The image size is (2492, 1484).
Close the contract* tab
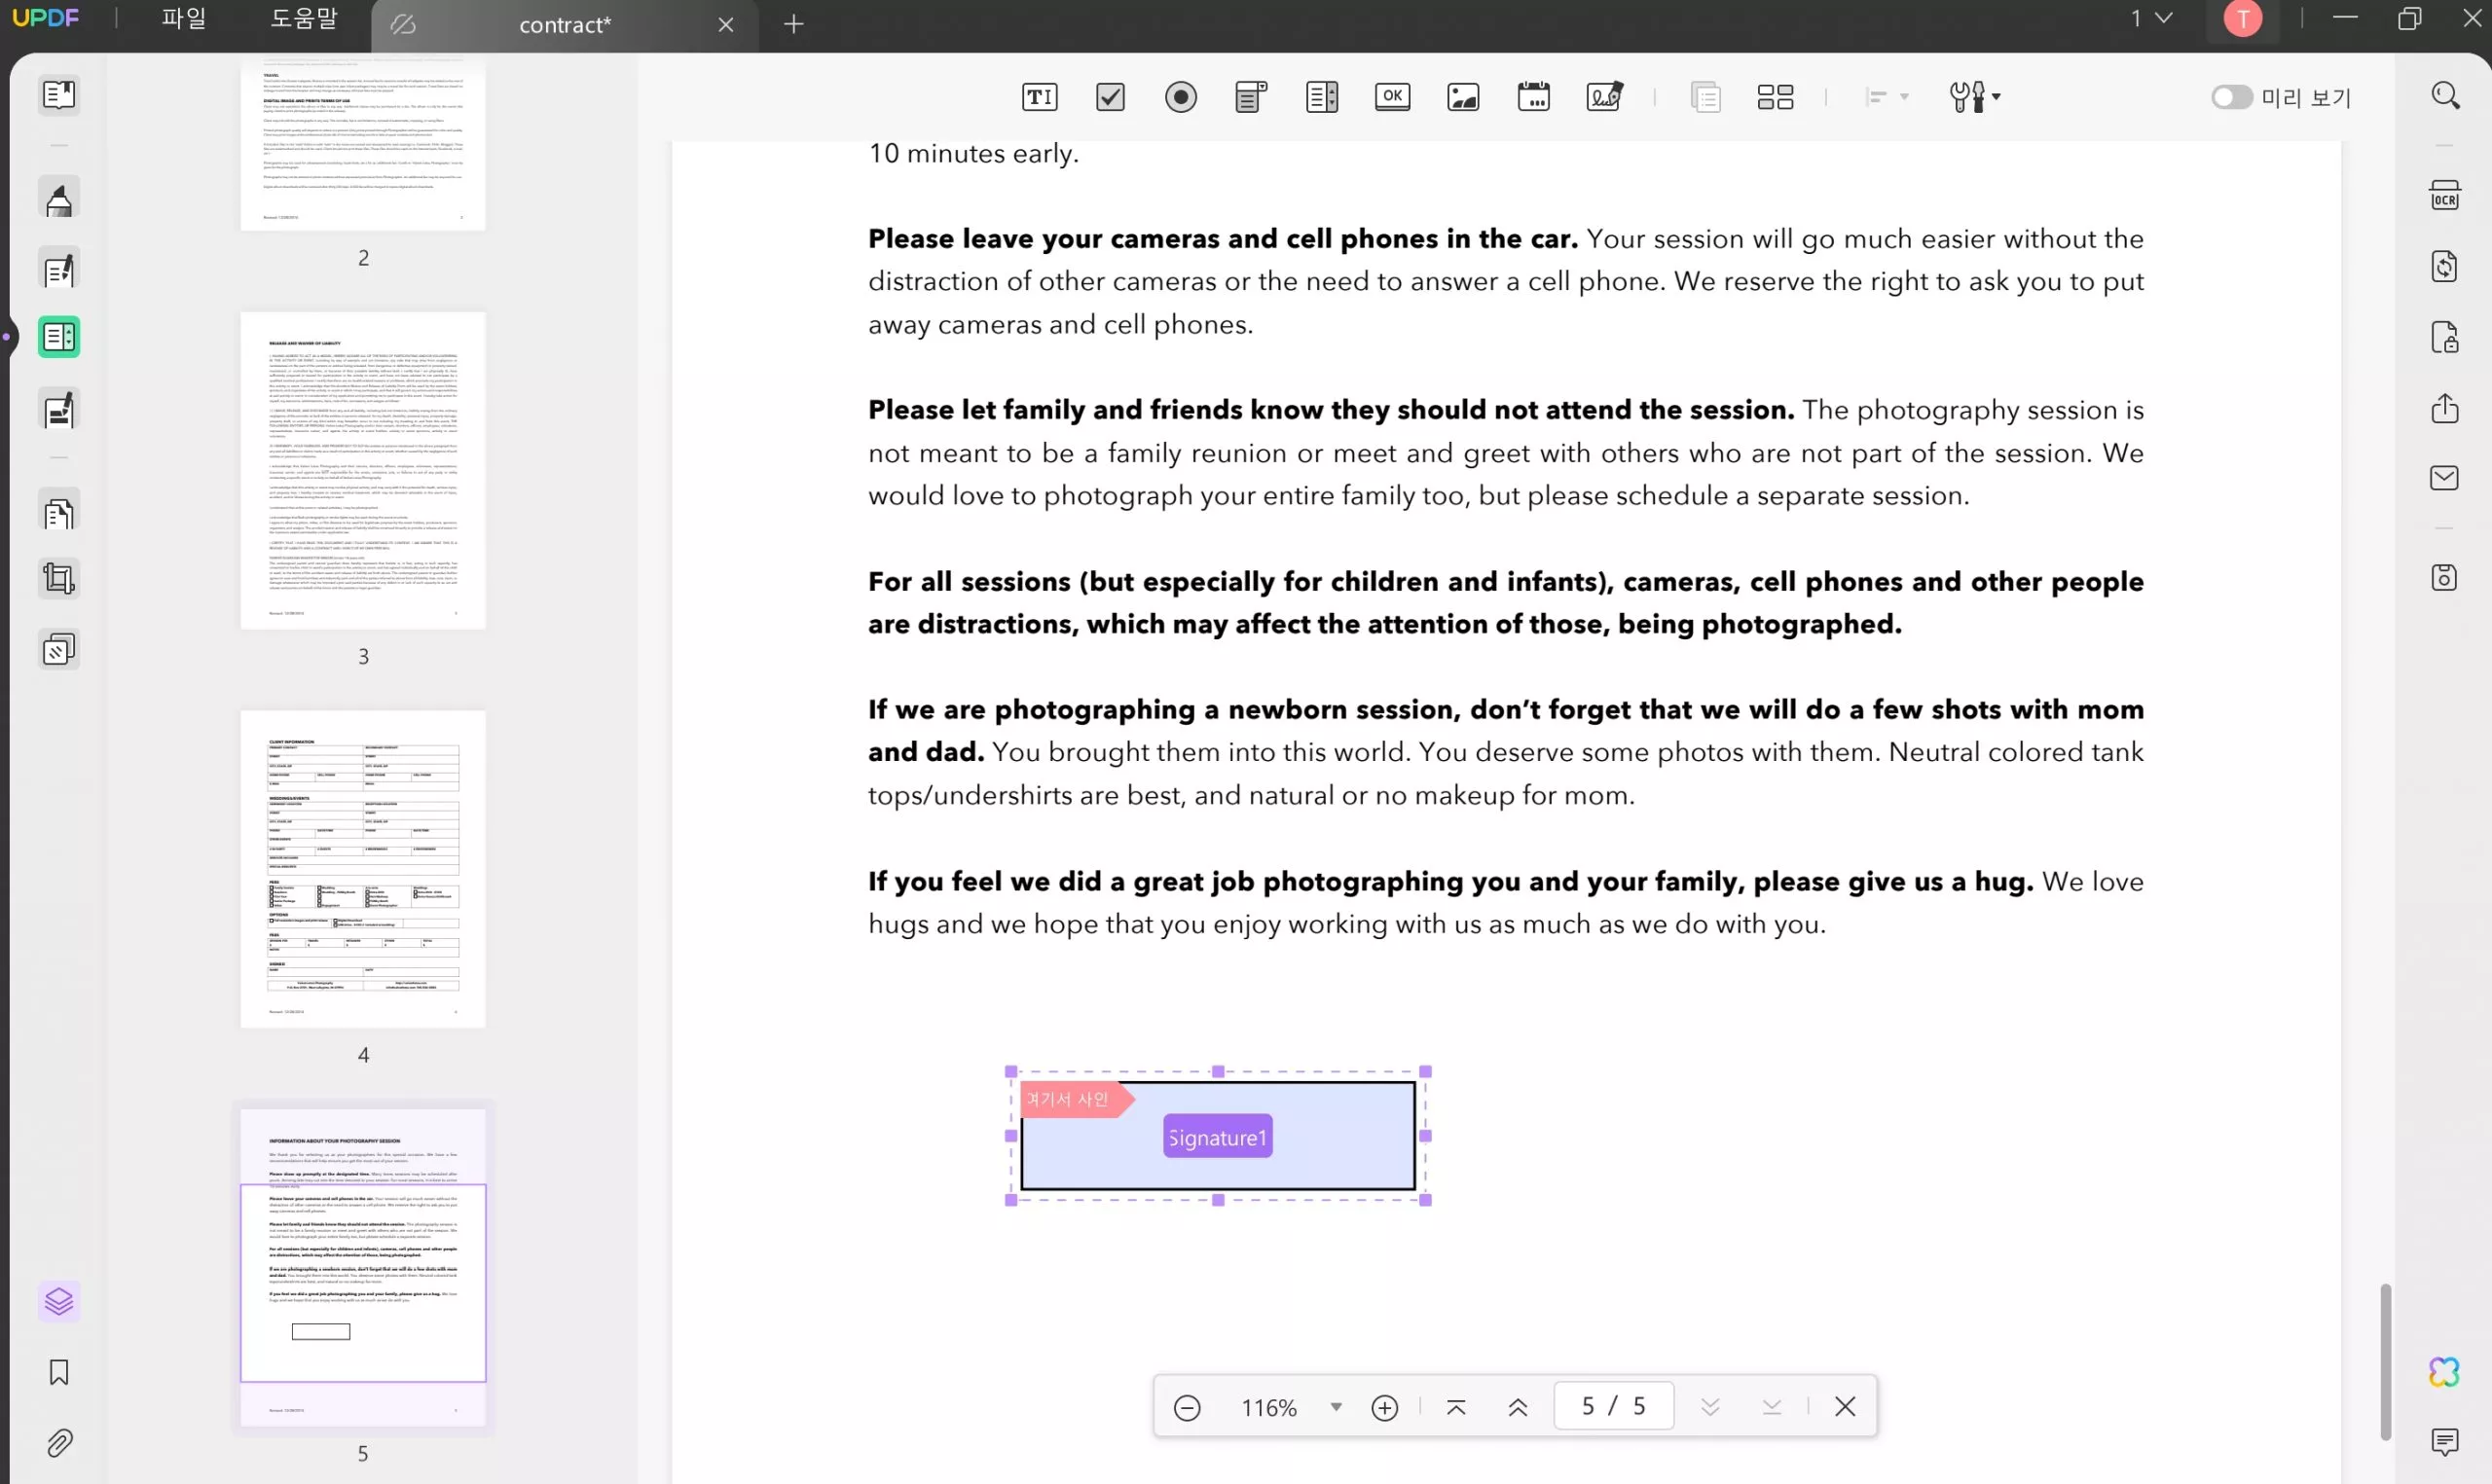[x=726, y=25]
